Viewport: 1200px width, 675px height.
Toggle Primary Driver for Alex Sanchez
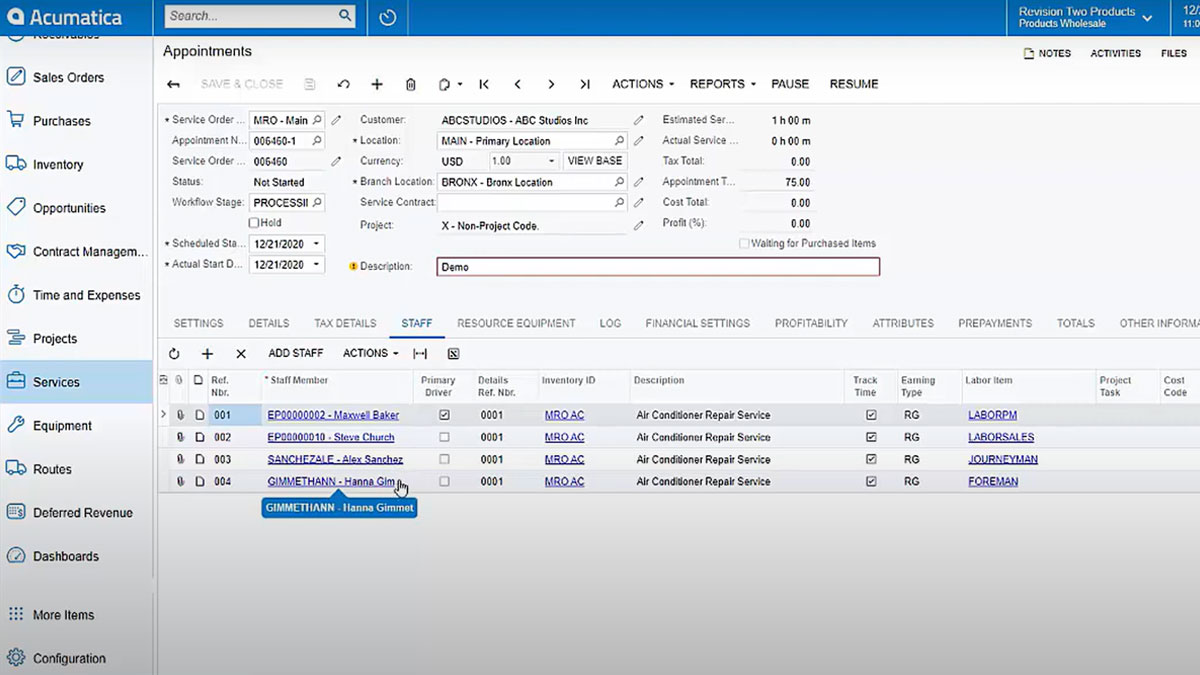click(444, 459)
